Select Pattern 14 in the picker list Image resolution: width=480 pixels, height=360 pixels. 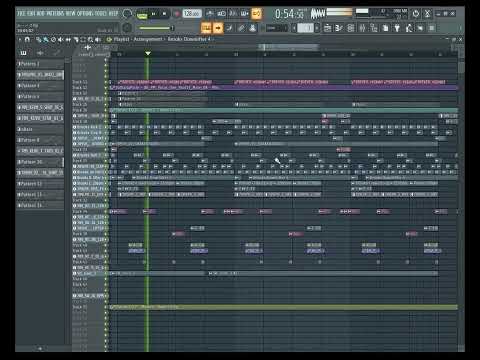click(40, 205)
